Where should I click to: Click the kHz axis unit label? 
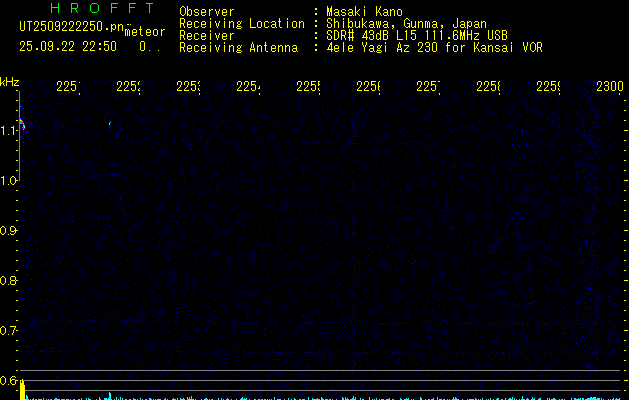pyautogui.click(x=9, y=82)
